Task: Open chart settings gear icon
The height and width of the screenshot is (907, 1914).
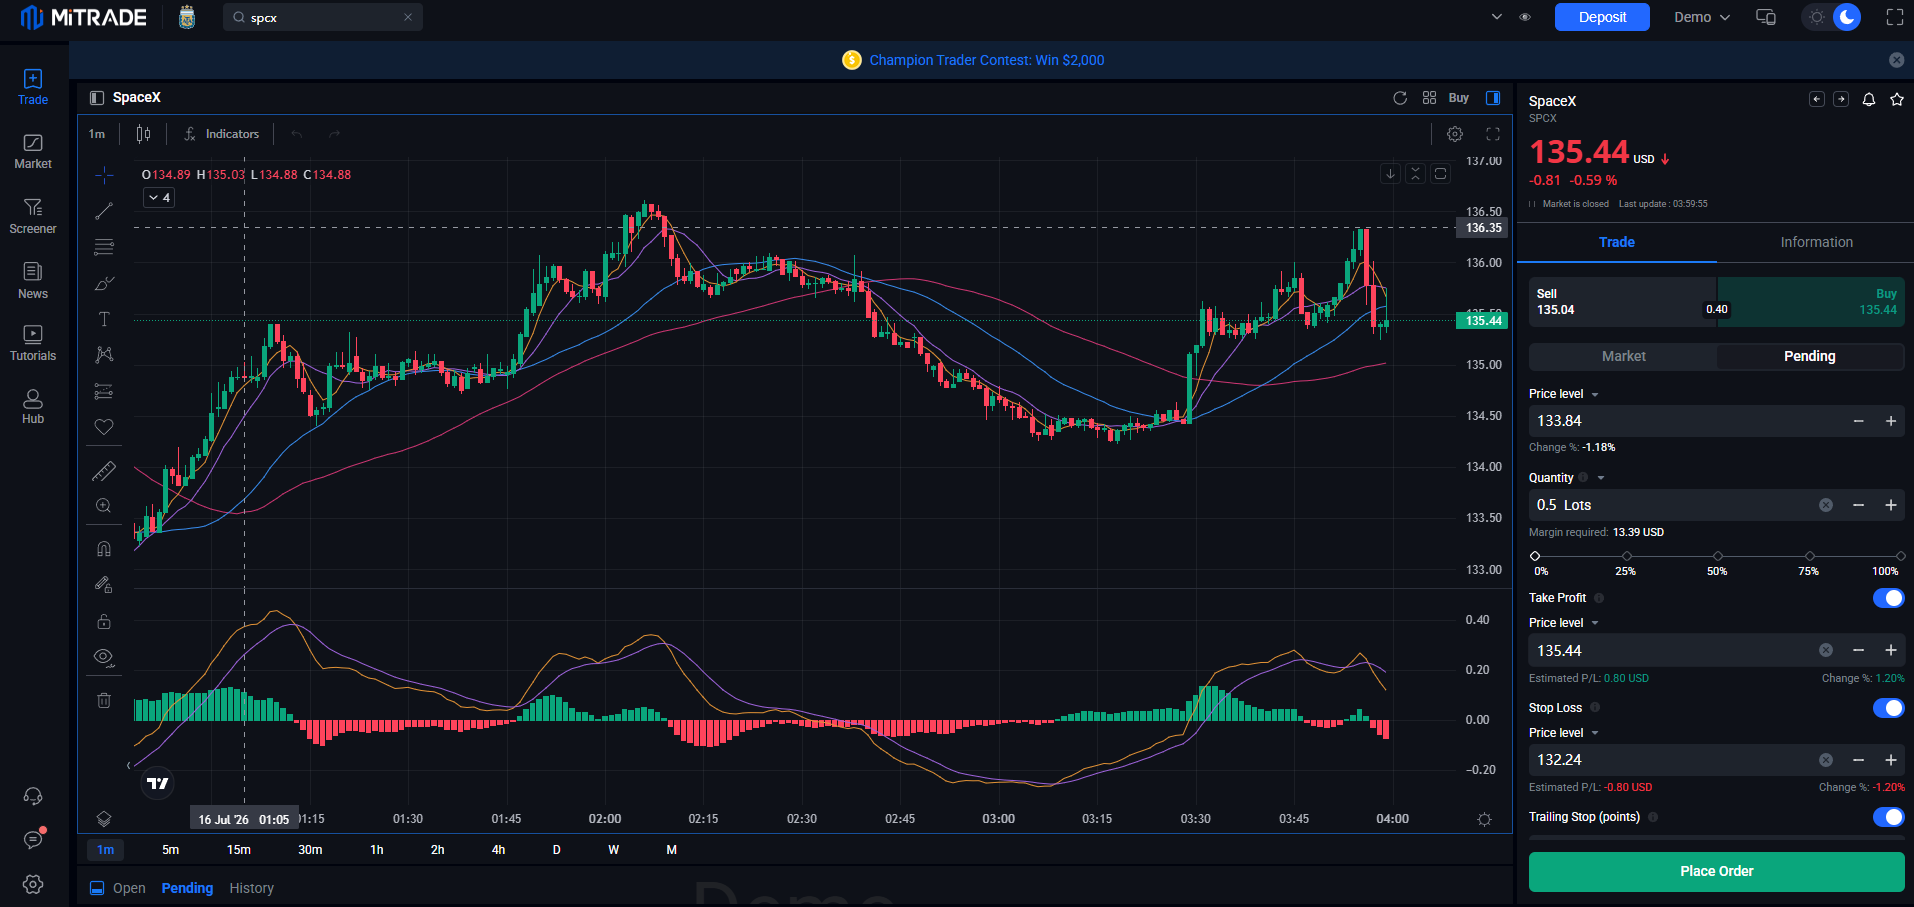Action: [x=1455, y=134]
